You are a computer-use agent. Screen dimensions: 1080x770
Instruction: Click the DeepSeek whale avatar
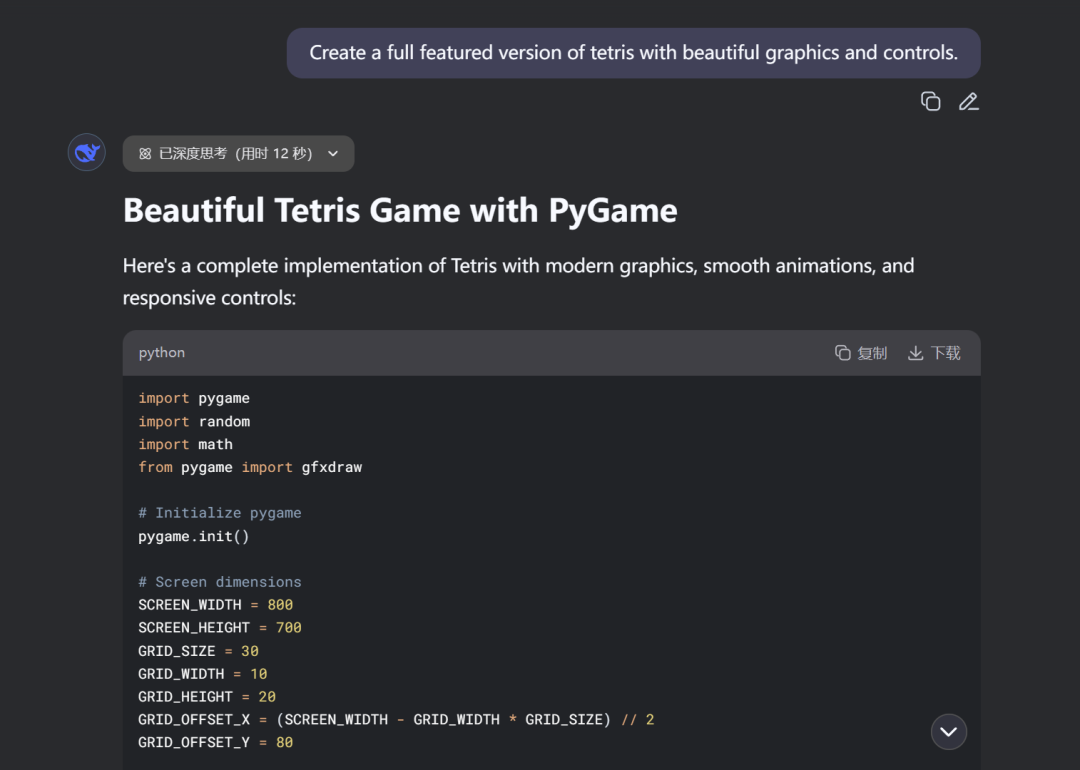pyautogui.click(x=87, y=152)
